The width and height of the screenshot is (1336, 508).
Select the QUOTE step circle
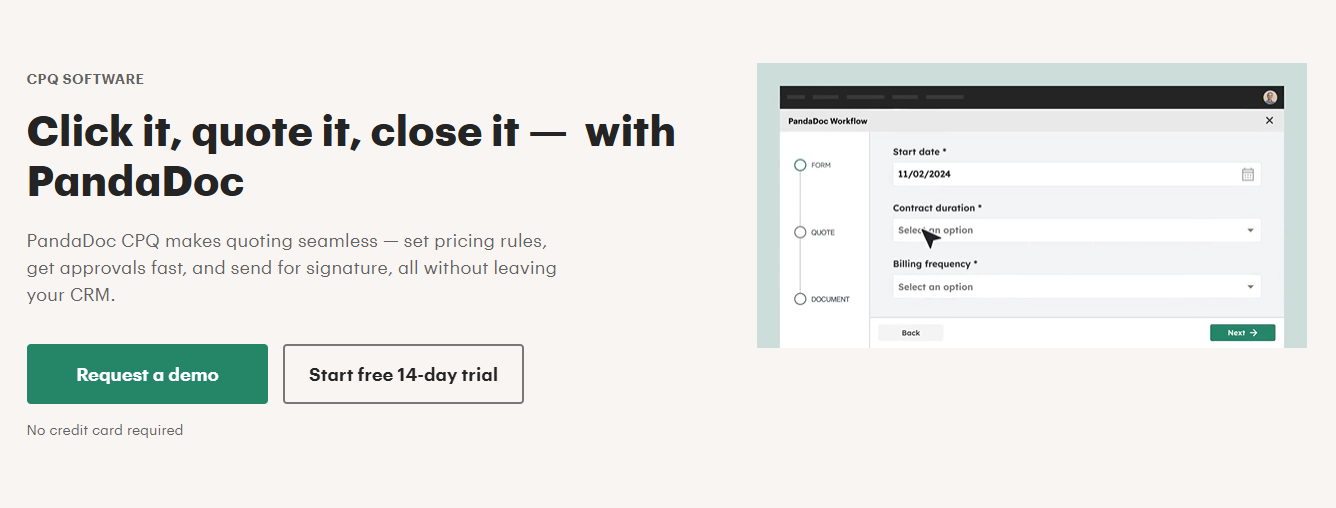[x=800, y=232]
